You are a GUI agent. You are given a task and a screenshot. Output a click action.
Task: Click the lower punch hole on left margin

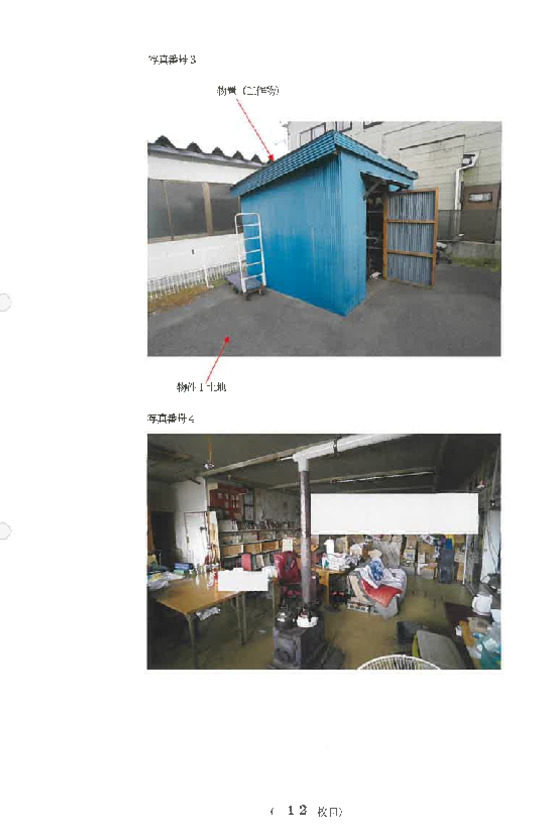click(4, 531)
